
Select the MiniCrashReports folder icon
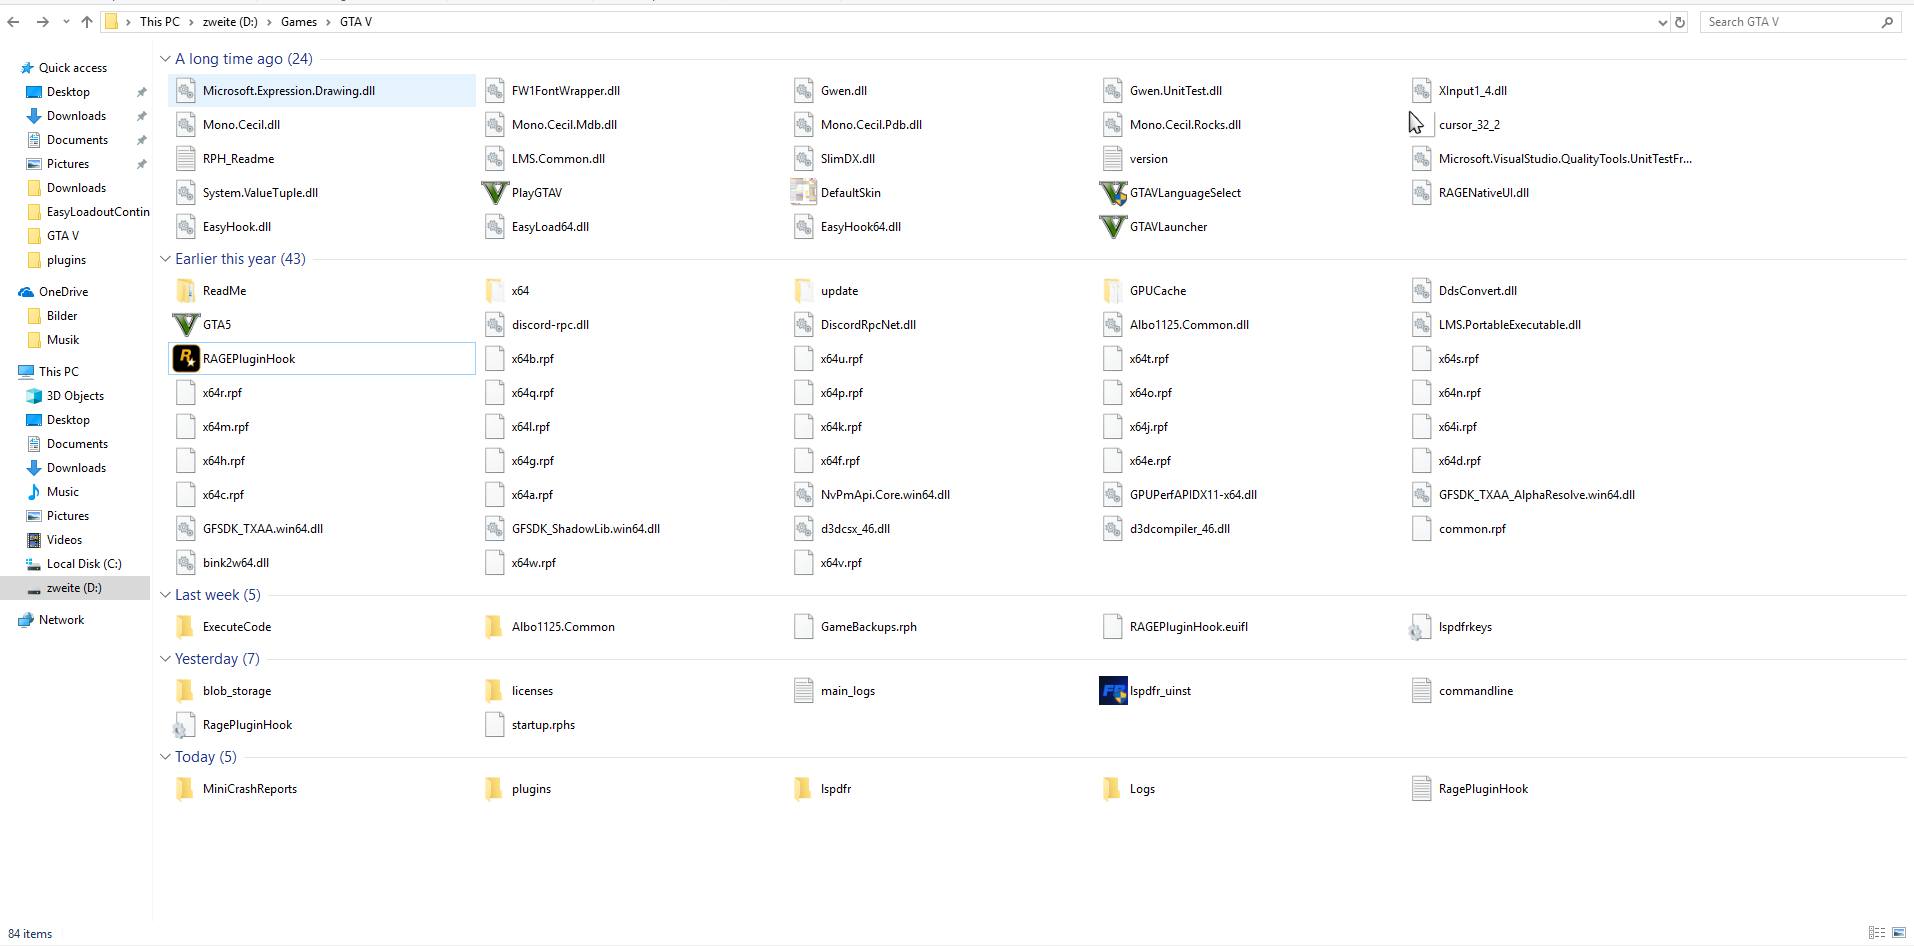point(186,789)
